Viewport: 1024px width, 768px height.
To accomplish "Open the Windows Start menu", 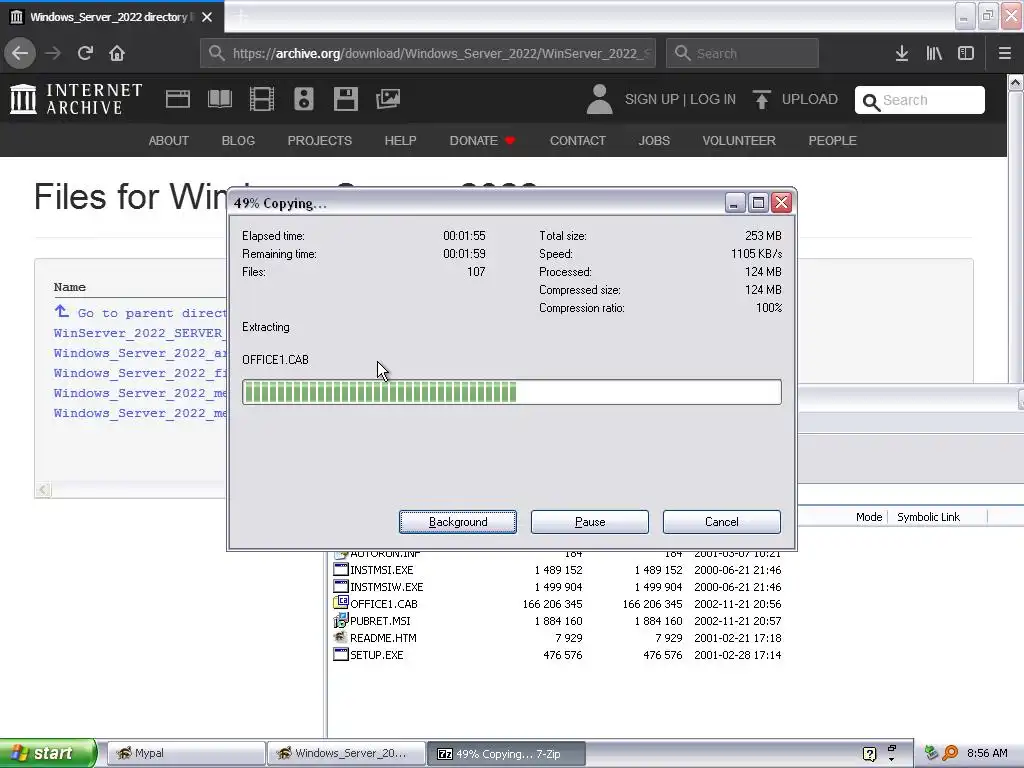I will [x=48, y=753].
